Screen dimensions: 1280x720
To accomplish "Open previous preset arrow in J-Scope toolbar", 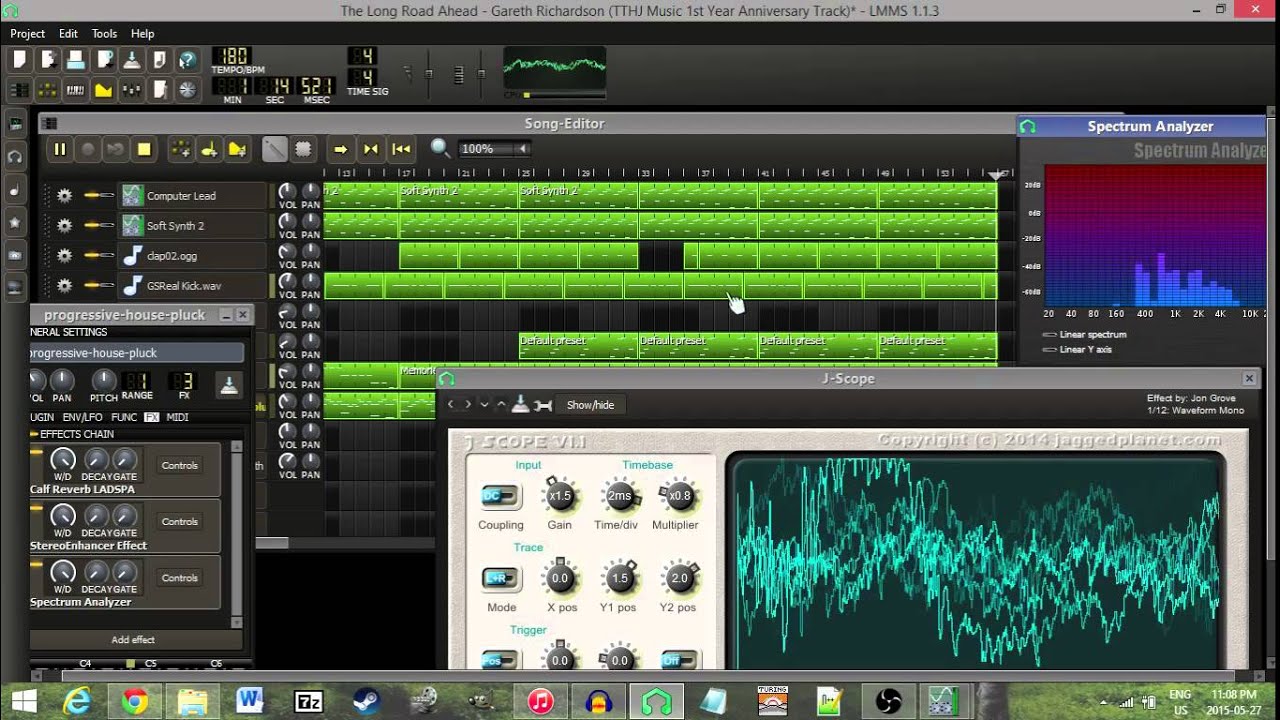I will point(451,405).
